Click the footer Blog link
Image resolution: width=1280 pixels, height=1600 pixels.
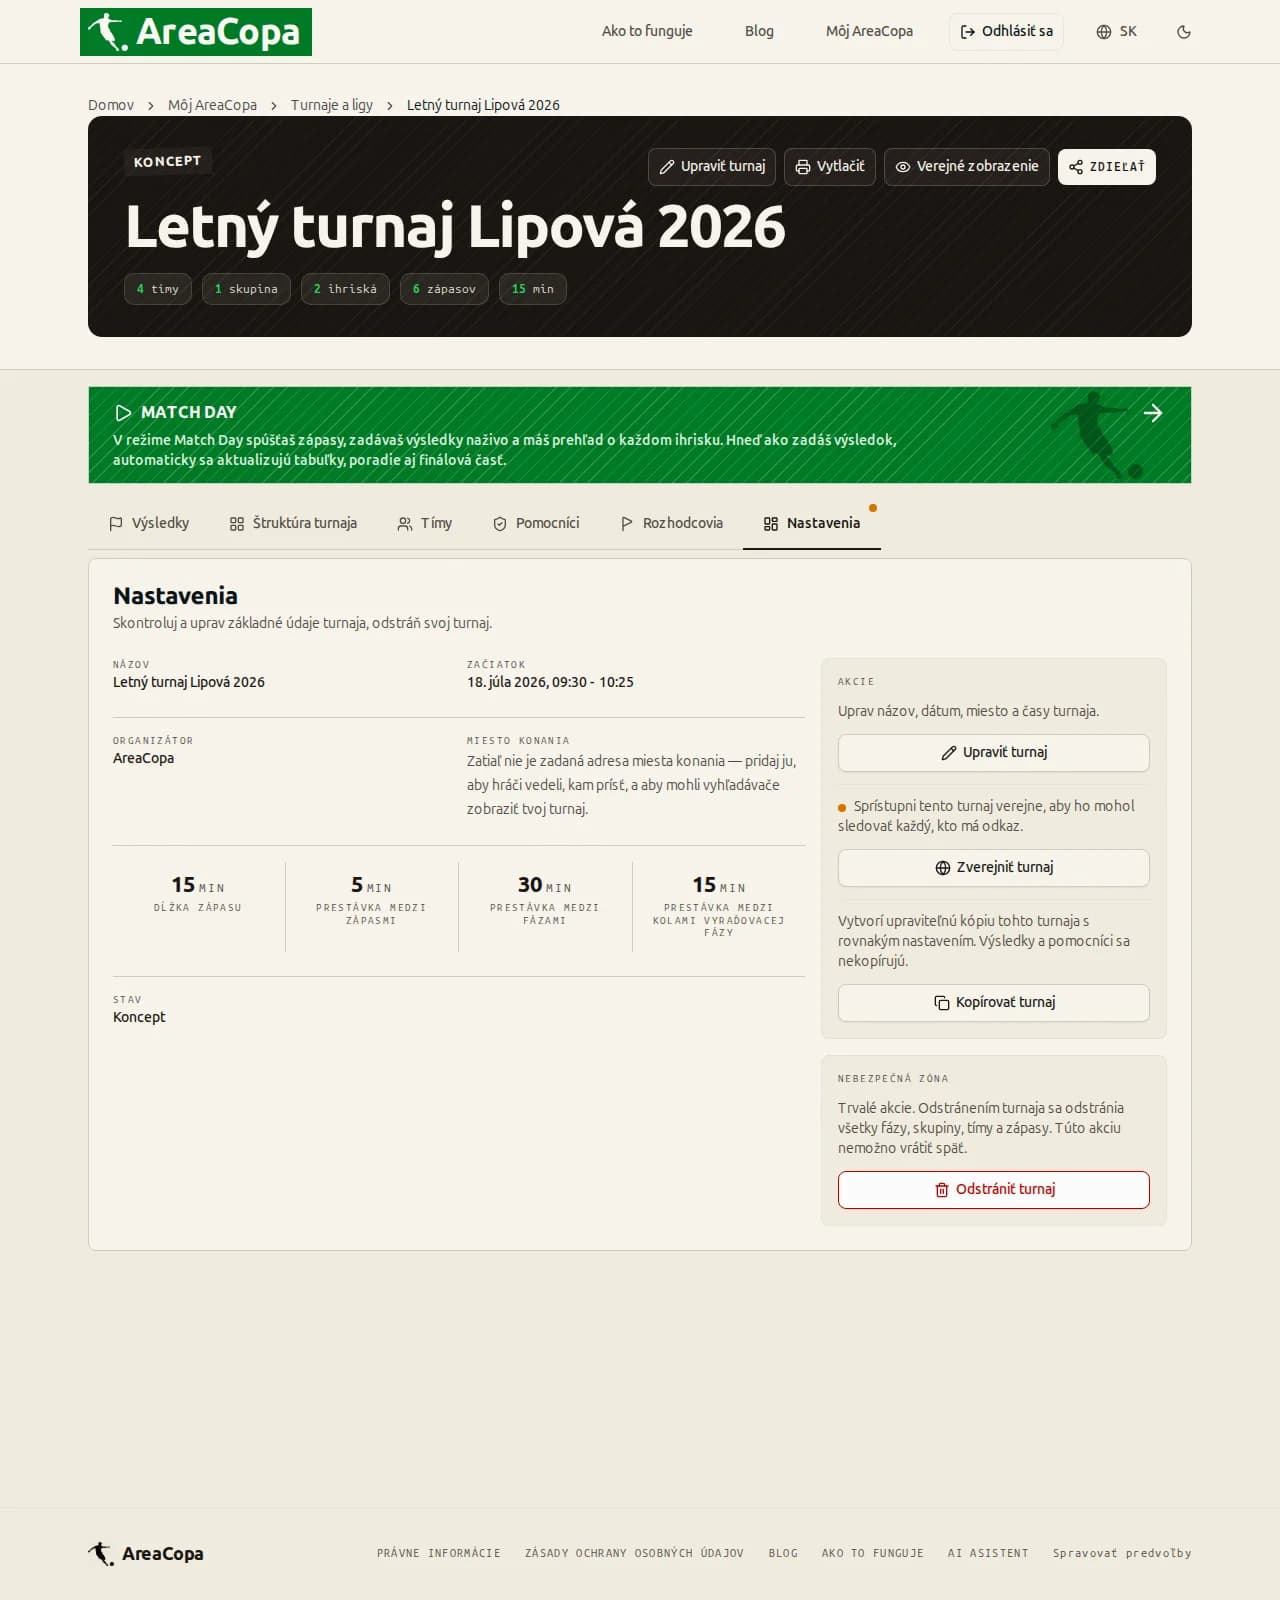coord(783,1554)
